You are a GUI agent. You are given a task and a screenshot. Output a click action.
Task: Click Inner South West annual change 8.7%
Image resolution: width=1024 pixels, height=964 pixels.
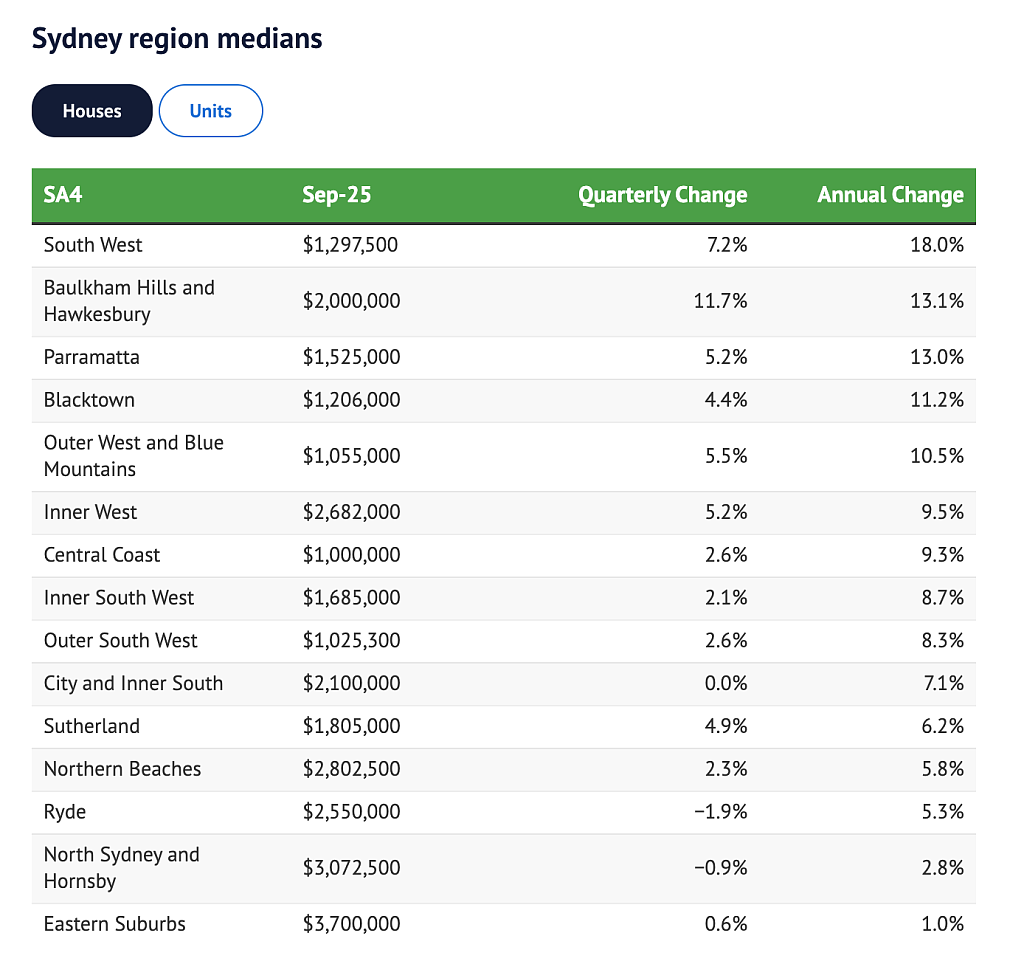(942, 598)
